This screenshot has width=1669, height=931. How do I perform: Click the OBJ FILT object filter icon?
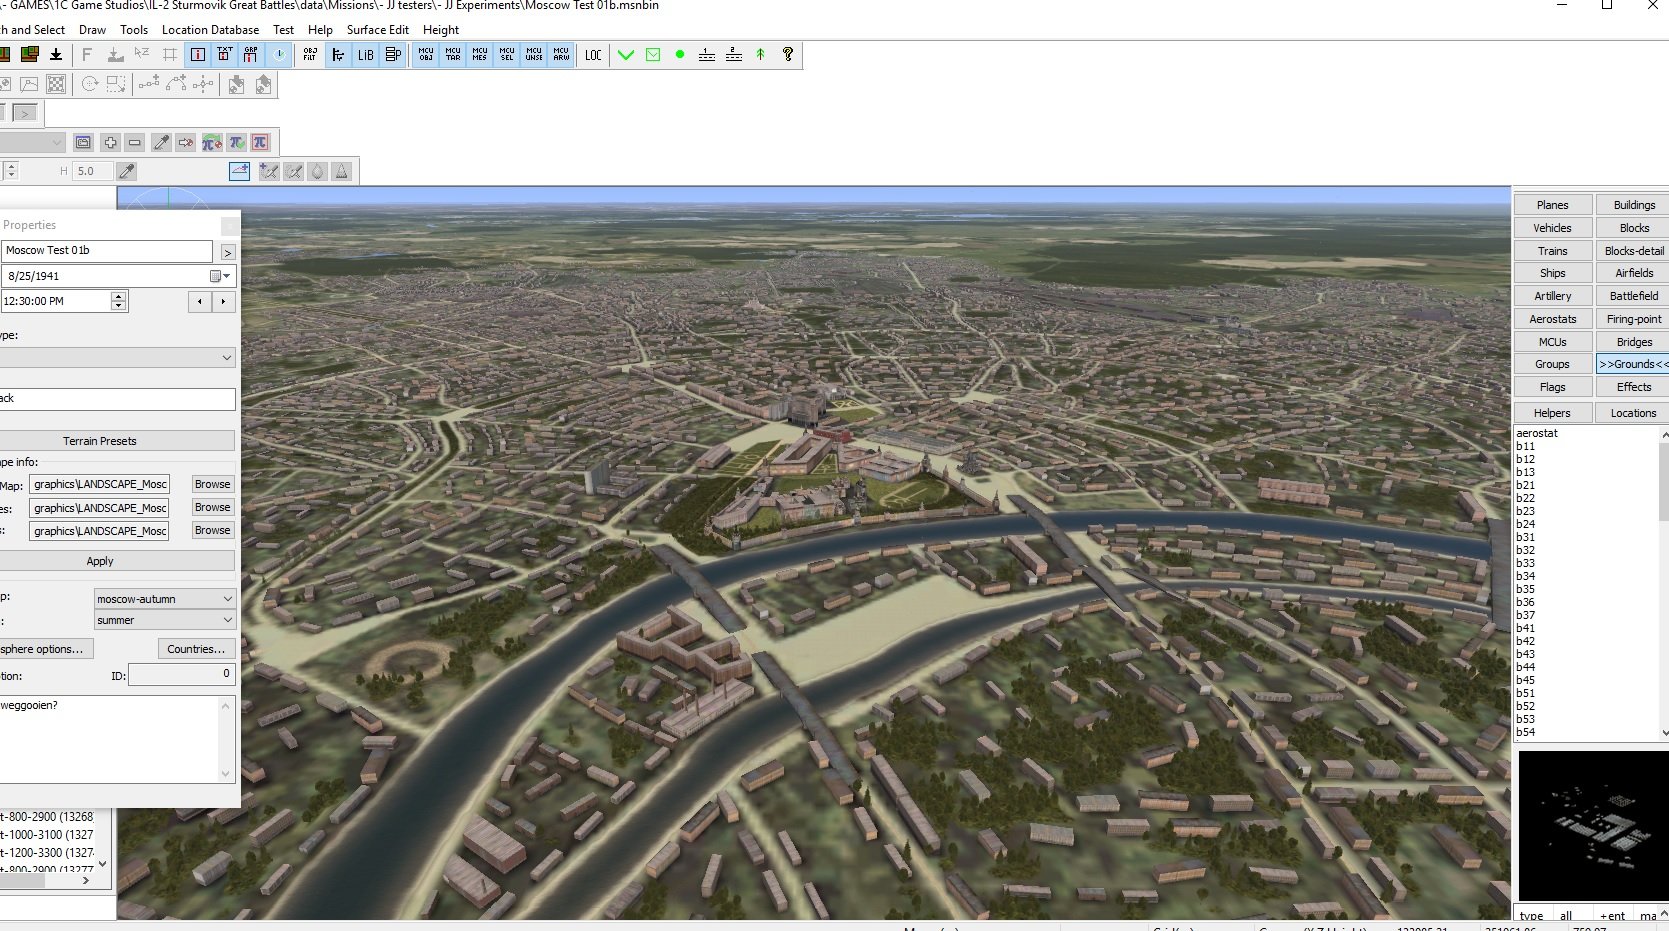pos(310,55)
